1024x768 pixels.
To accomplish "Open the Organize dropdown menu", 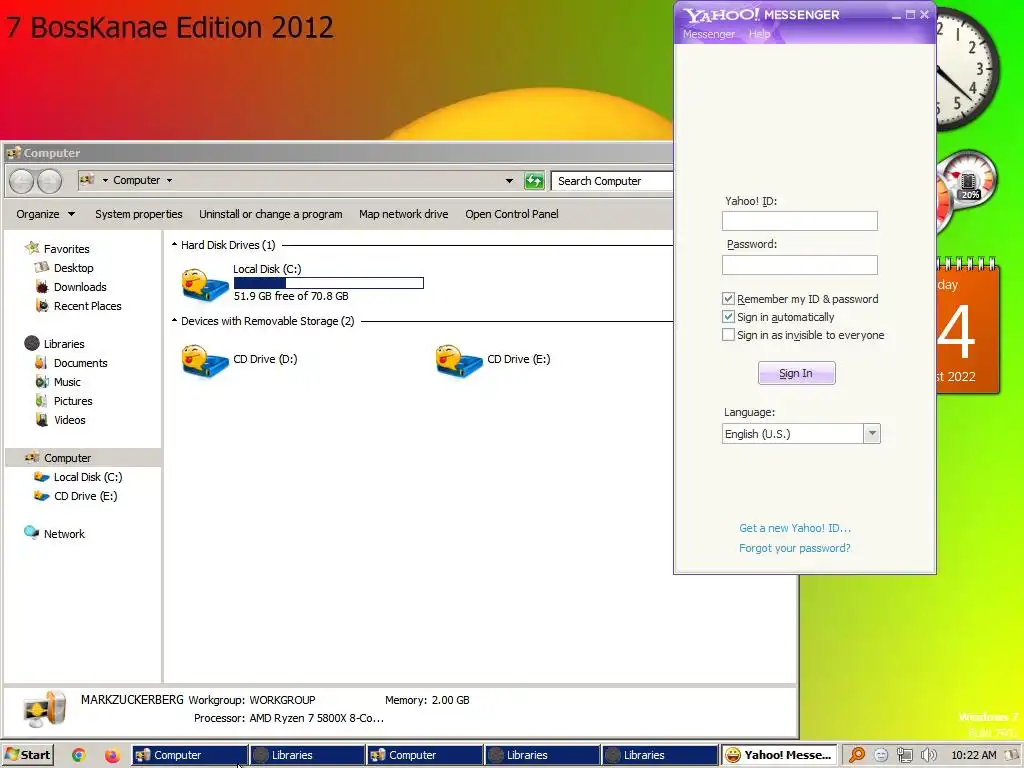I will [x=46, y=214].
